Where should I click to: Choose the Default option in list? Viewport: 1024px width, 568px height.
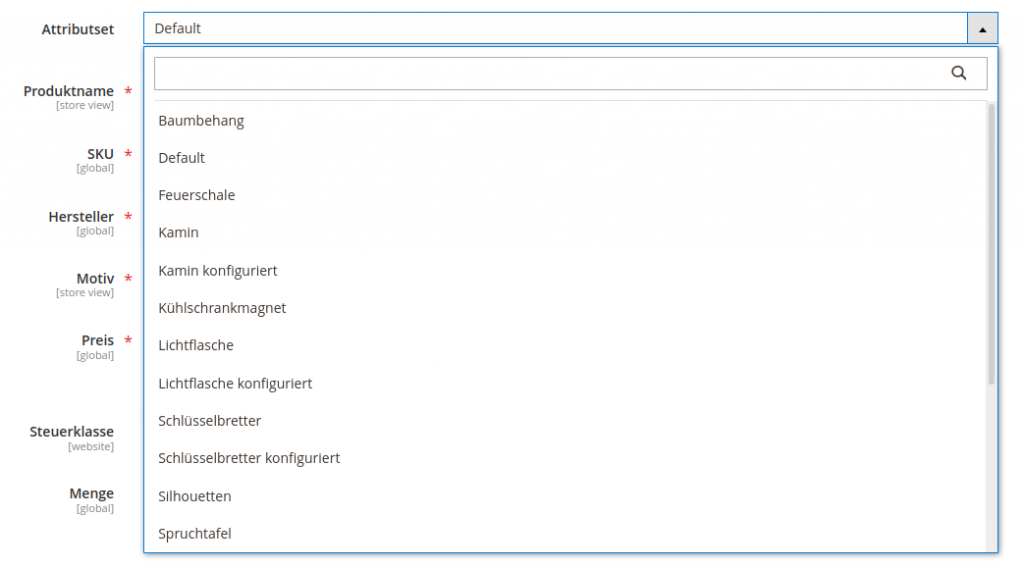point(182,158)
